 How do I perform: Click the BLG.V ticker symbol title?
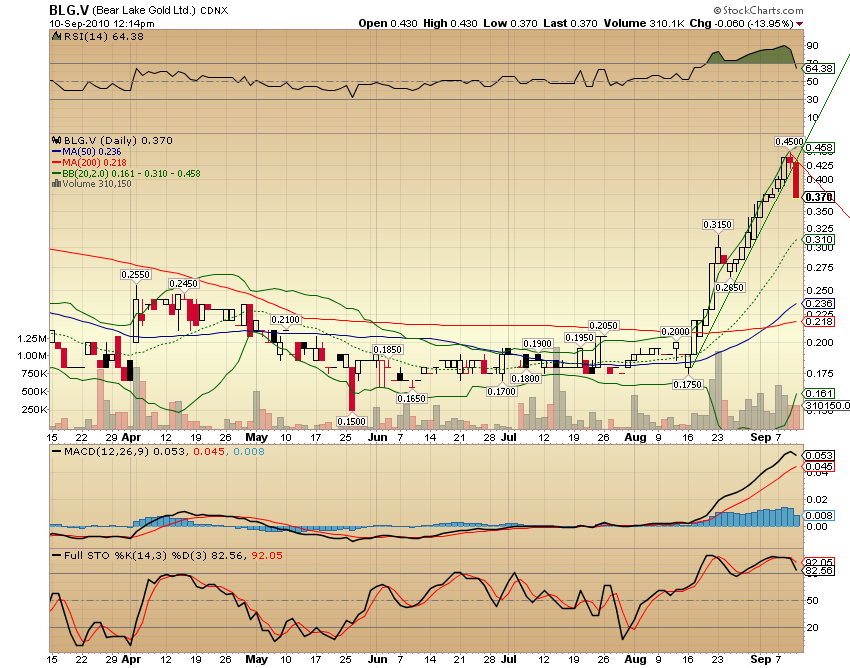pos(69,10)
